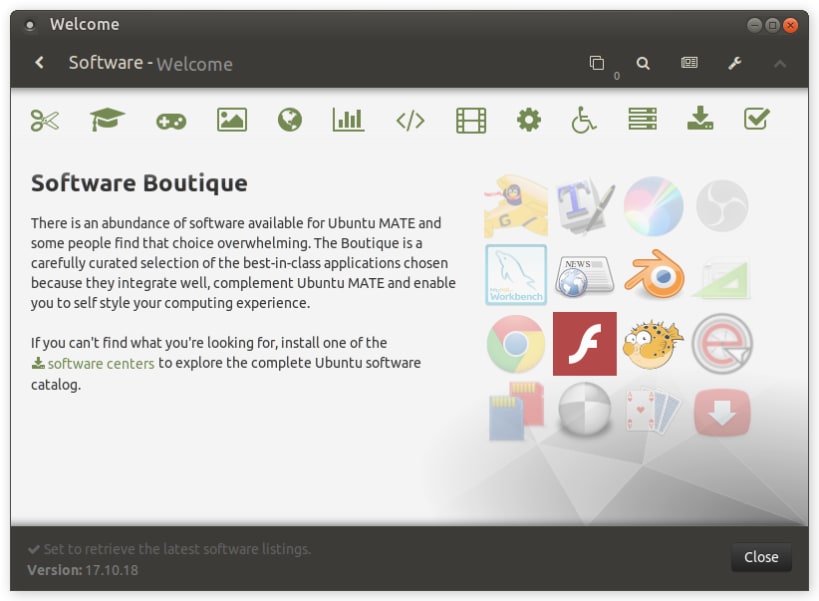Open the news icon in header
The height and width of the screenshot is (601, 819).
pyautogui.click(x=689, y=63)
